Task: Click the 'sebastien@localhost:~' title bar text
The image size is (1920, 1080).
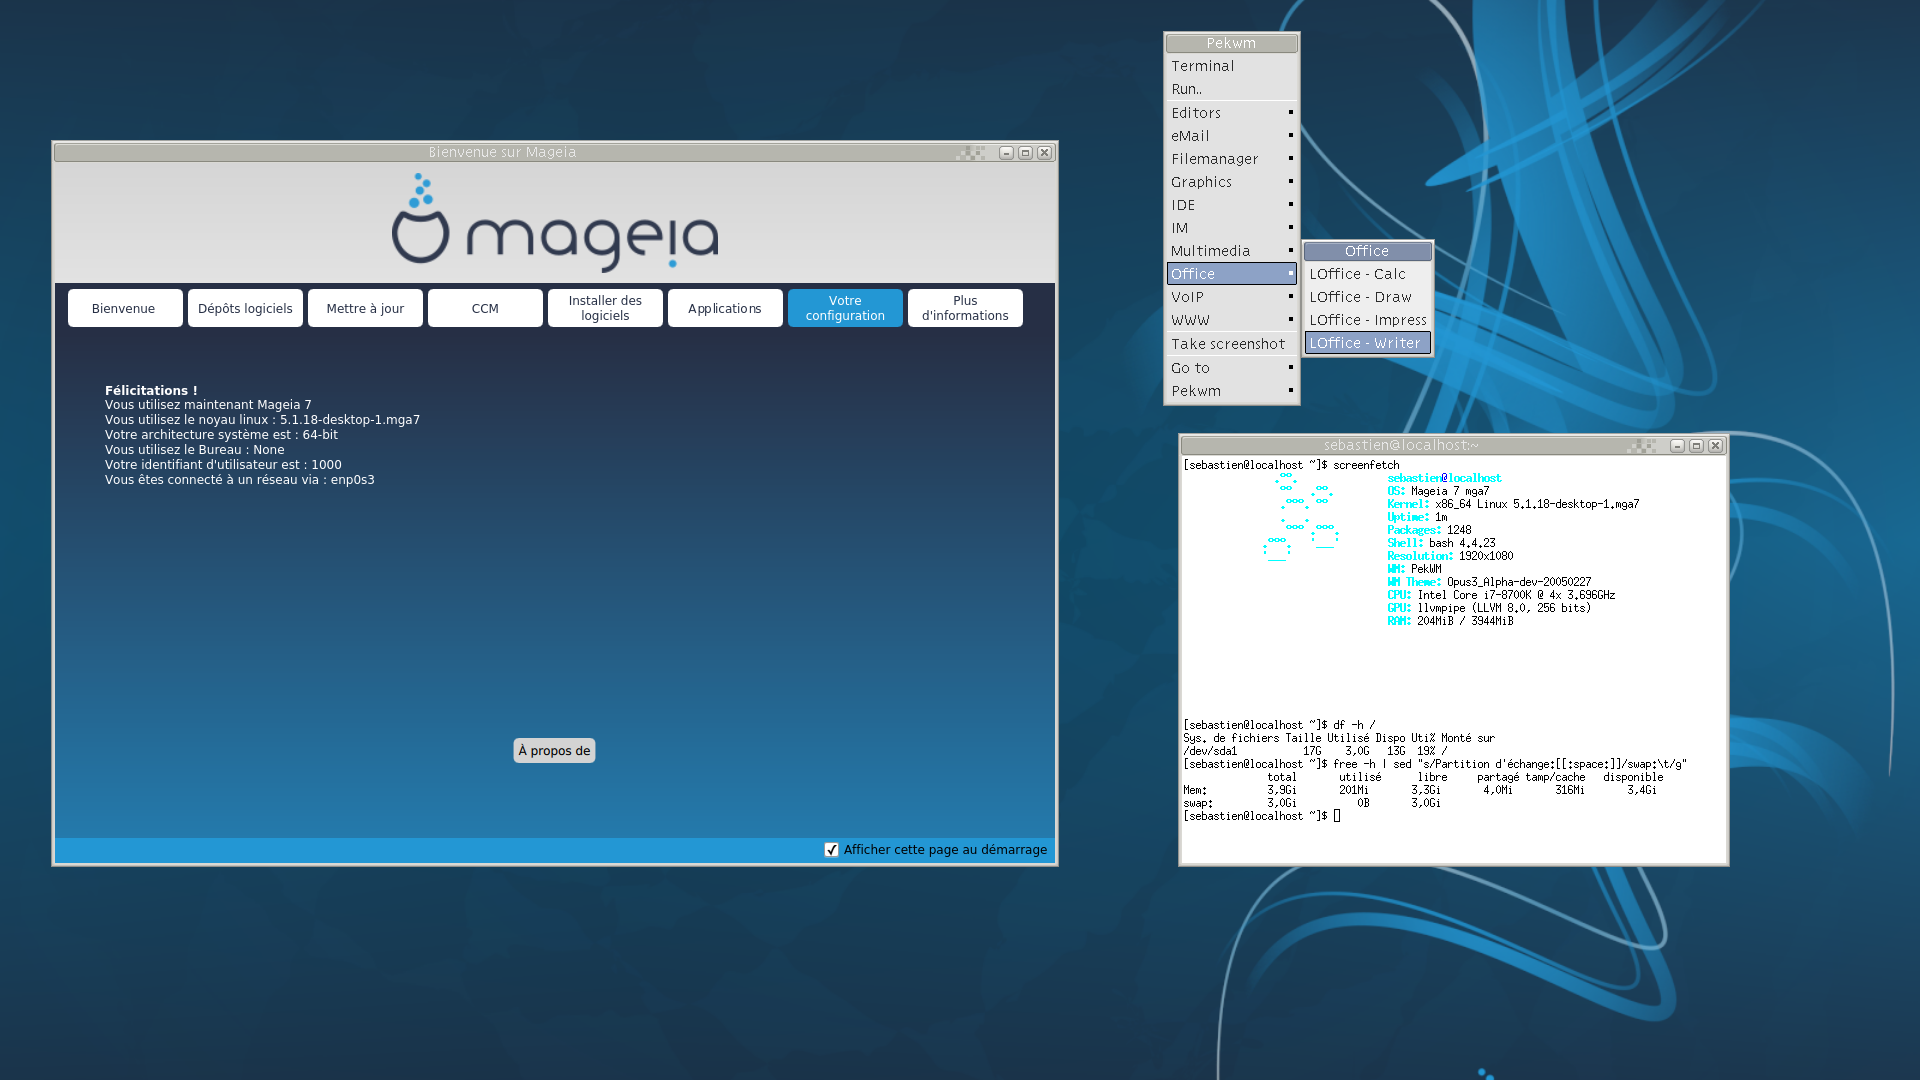Action: coord(1401,445)
